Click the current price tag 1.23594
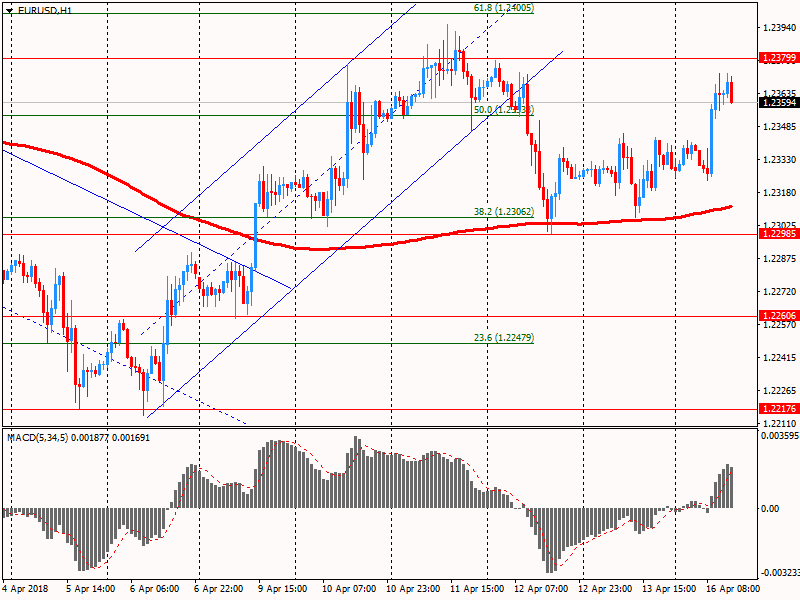Viewport: 800px width, 600px height. pos(779,103)
